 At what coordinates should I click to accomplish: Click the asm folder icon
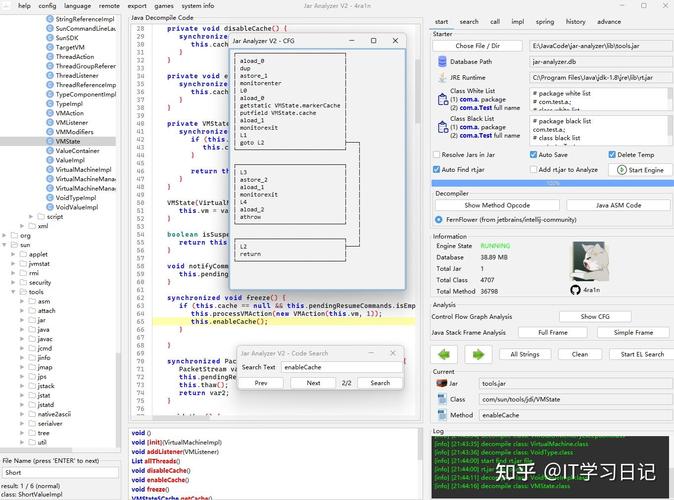(x=32, y=301)
